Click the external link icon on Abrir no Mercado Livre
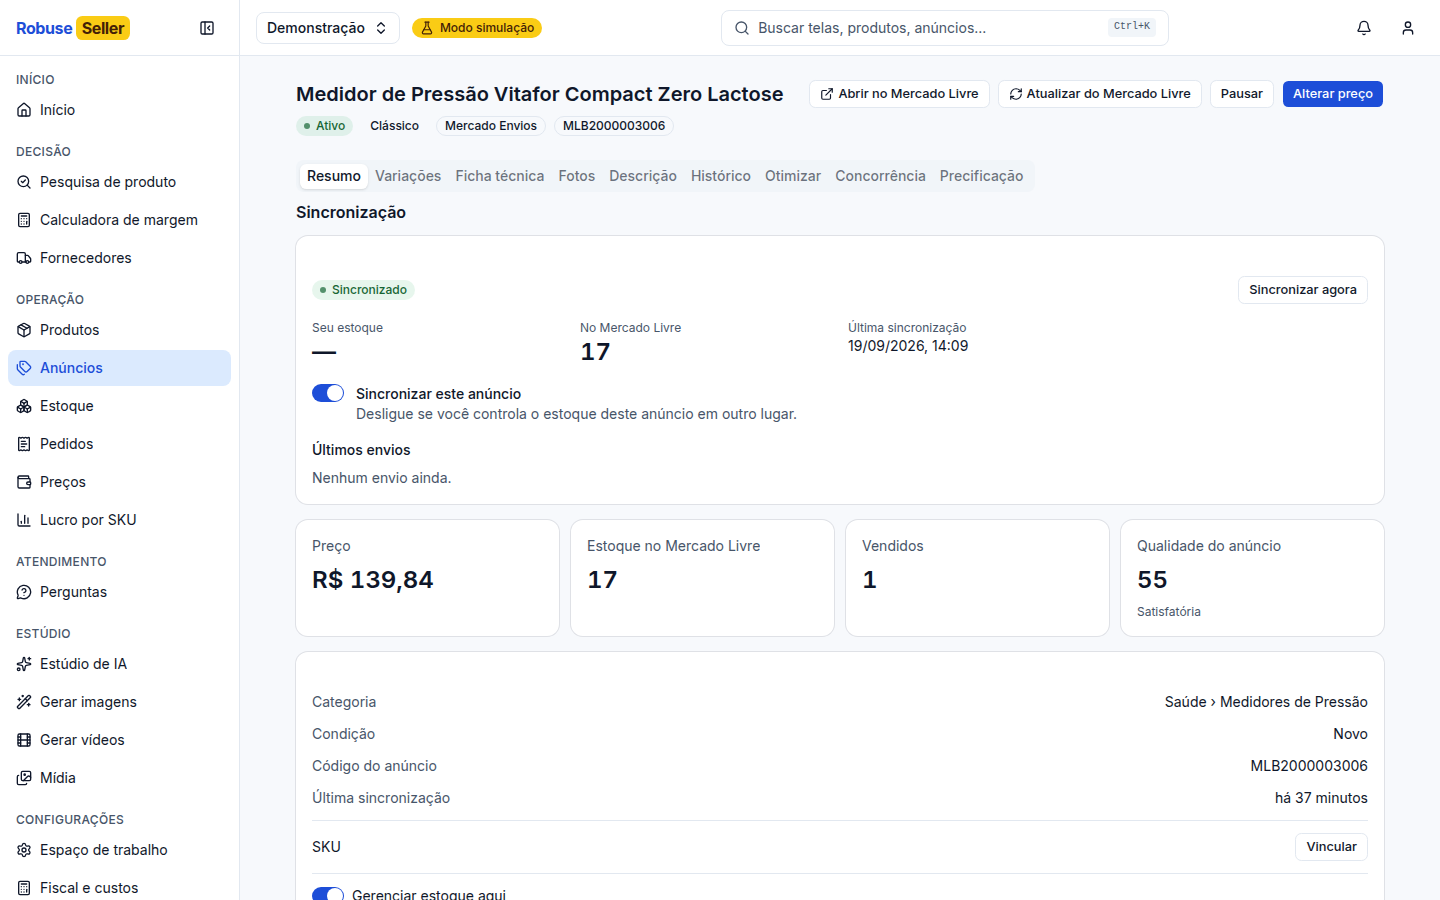Viewport: 1440px width, 900px height. [x=827, y=94]
